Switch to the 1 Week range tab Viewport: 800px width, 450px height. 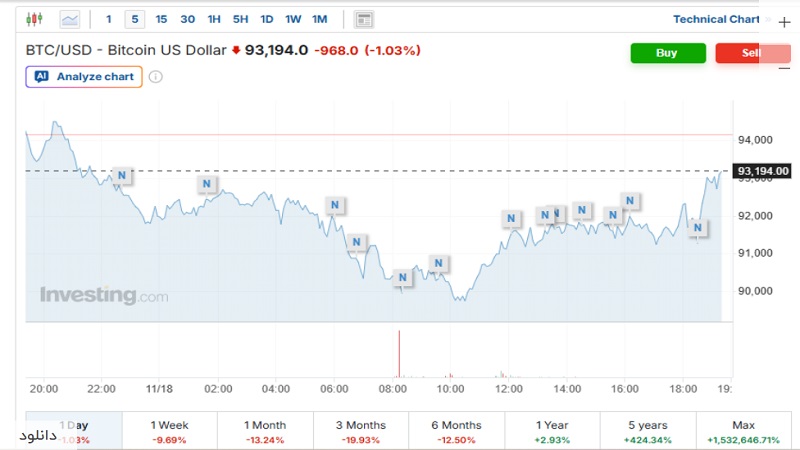(169, 431)
